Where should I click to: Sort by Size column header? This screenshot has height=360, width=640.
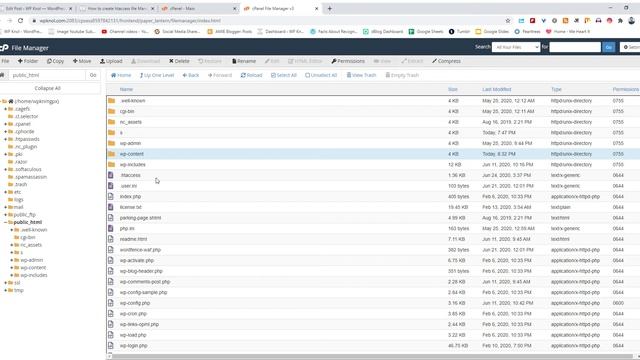coord(453,89)
